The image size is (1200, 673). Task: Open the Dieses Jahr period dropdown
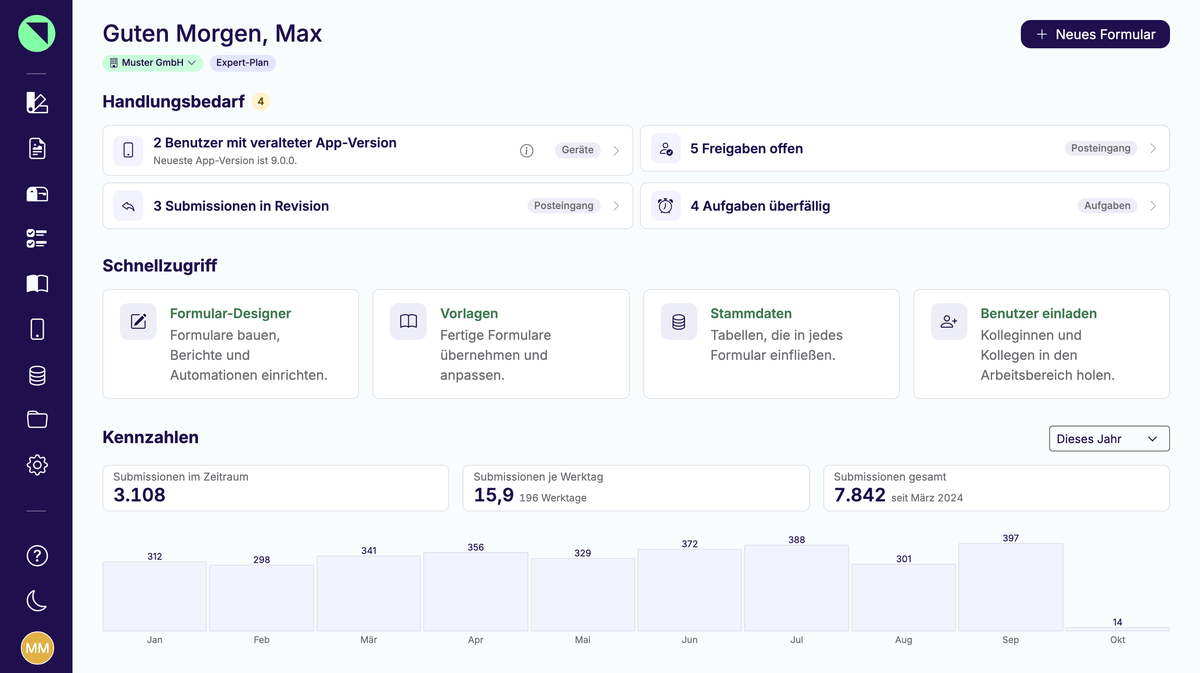pyautogui.click(x=1109, y=439)
